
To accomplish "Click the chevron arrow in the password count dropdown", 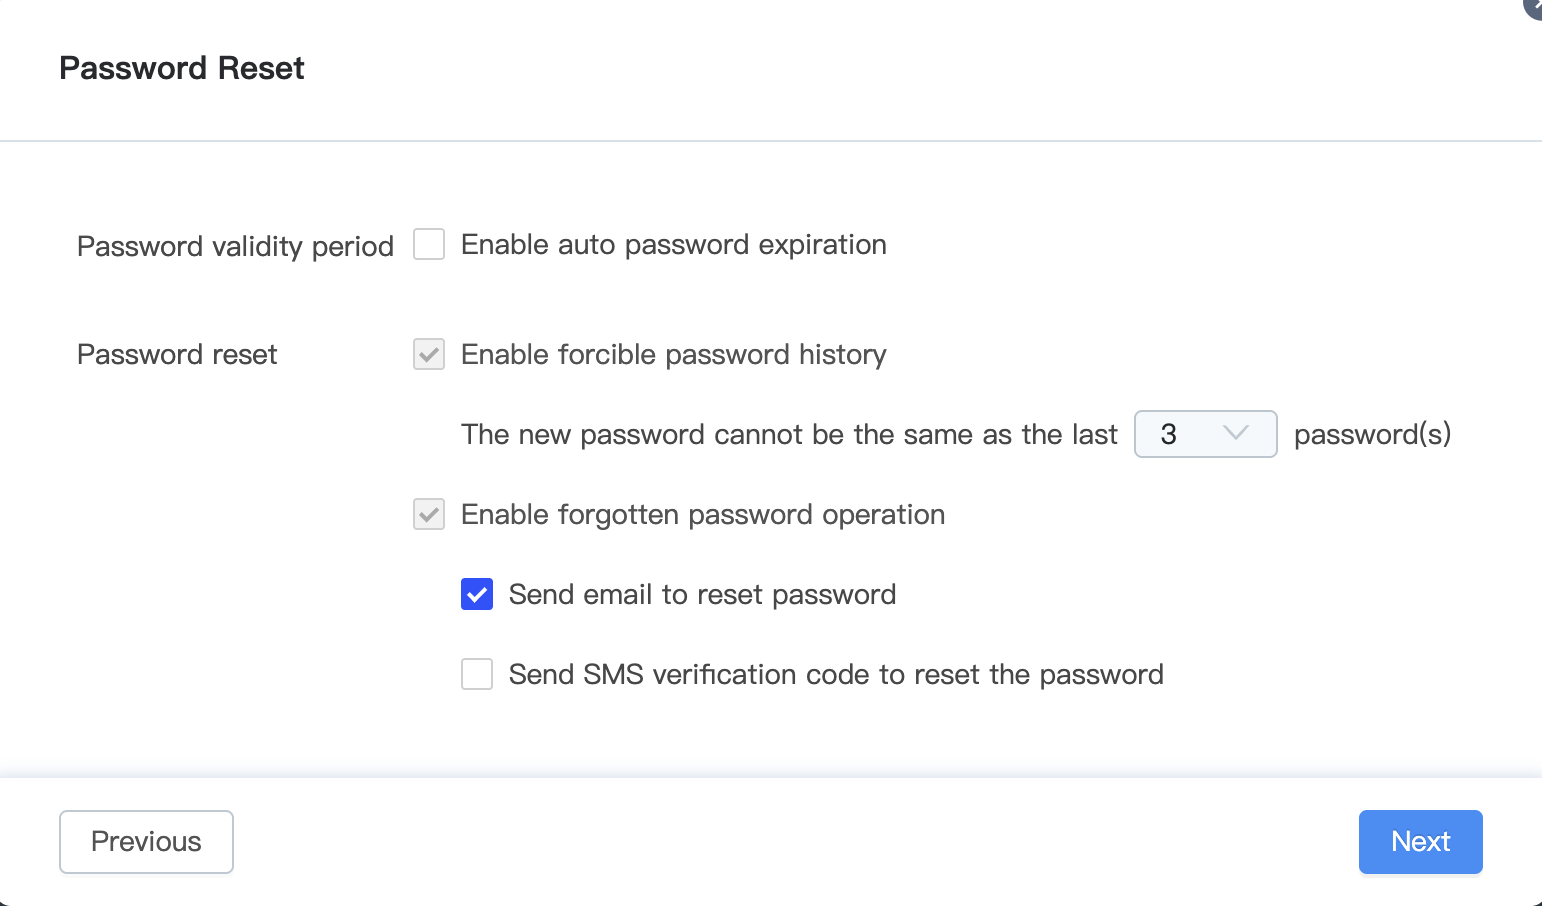I will coord(1236,433).
